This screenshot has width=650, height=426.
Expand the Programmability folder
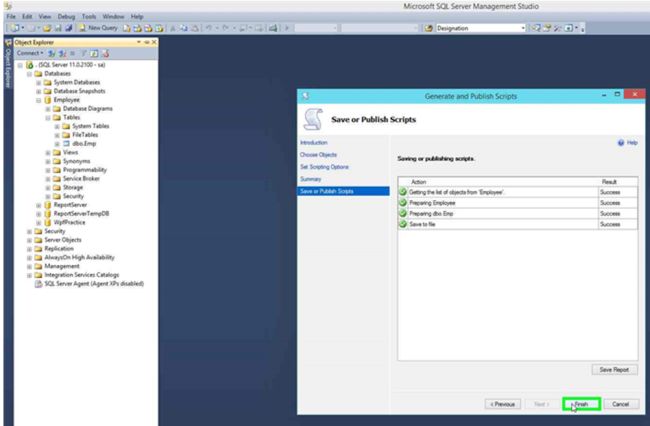click(x=48, y=170)
